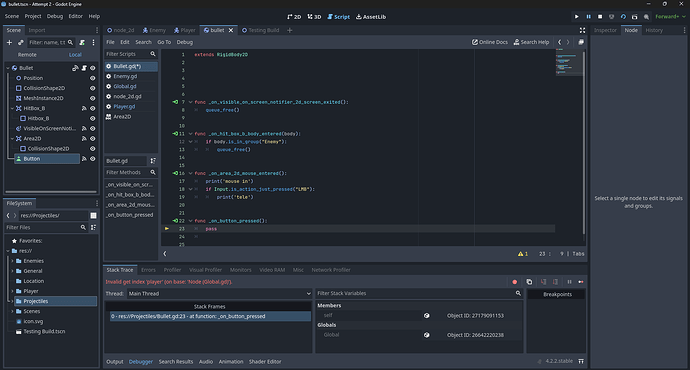
Task: Continue execution with the debugger continue icon
Action: pyautogui.click(x=581, y=282)
